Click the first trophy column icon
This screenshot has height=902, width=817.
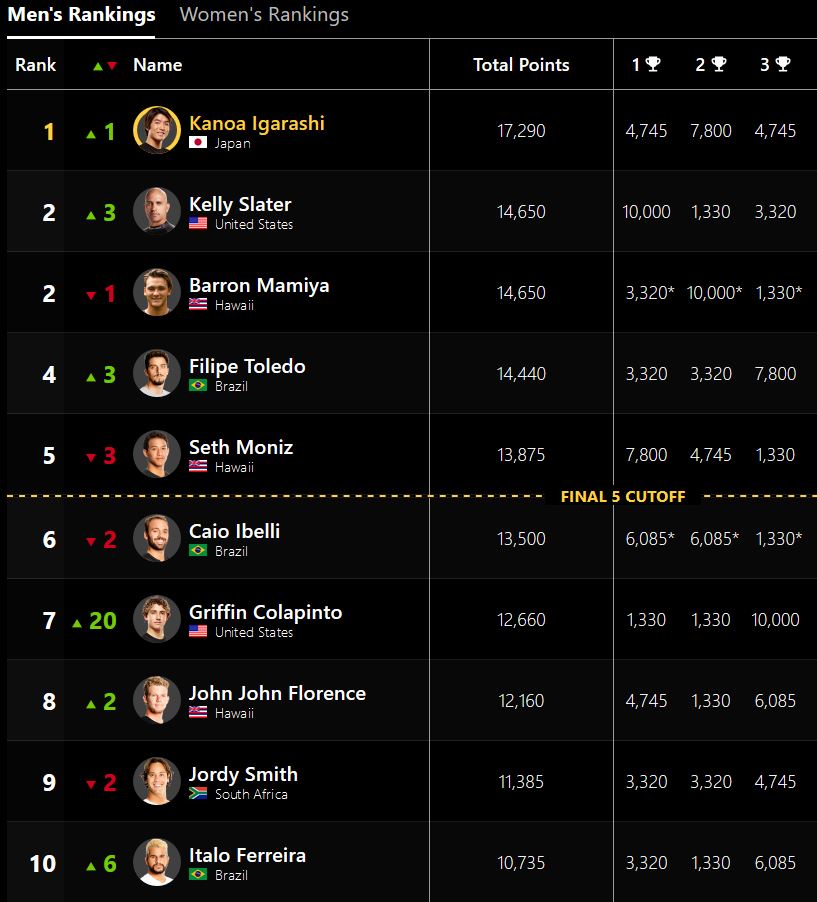(652, 64)
